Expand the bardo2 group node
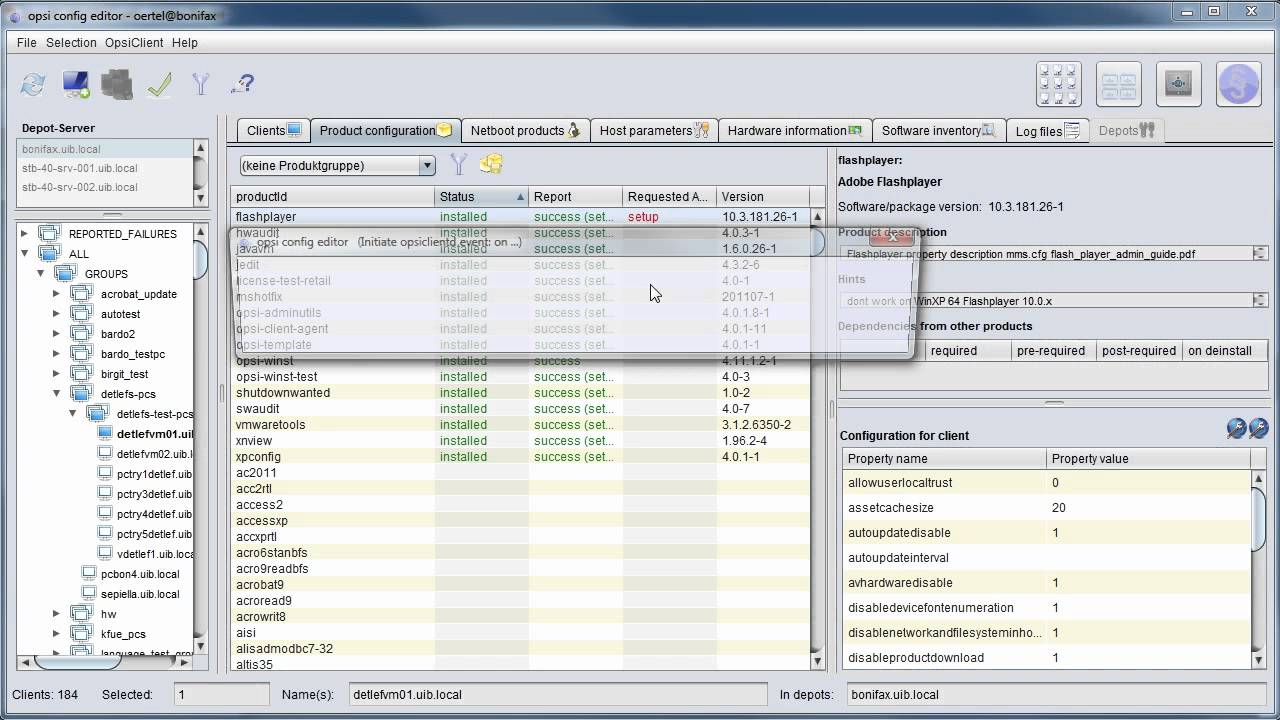The image size is (1280, 720). pos(57,334)
